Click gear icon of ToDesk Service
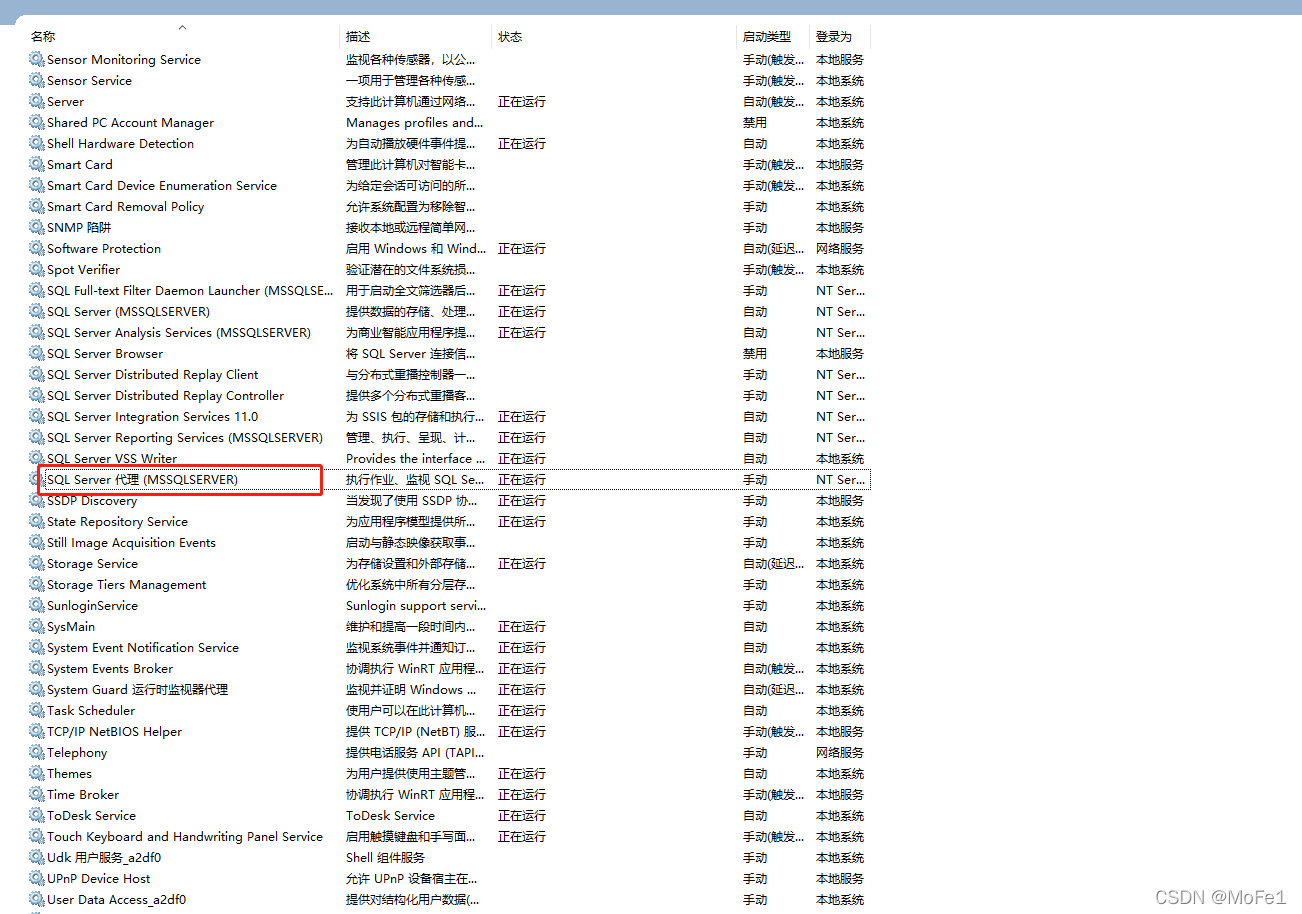 point(37,815)
